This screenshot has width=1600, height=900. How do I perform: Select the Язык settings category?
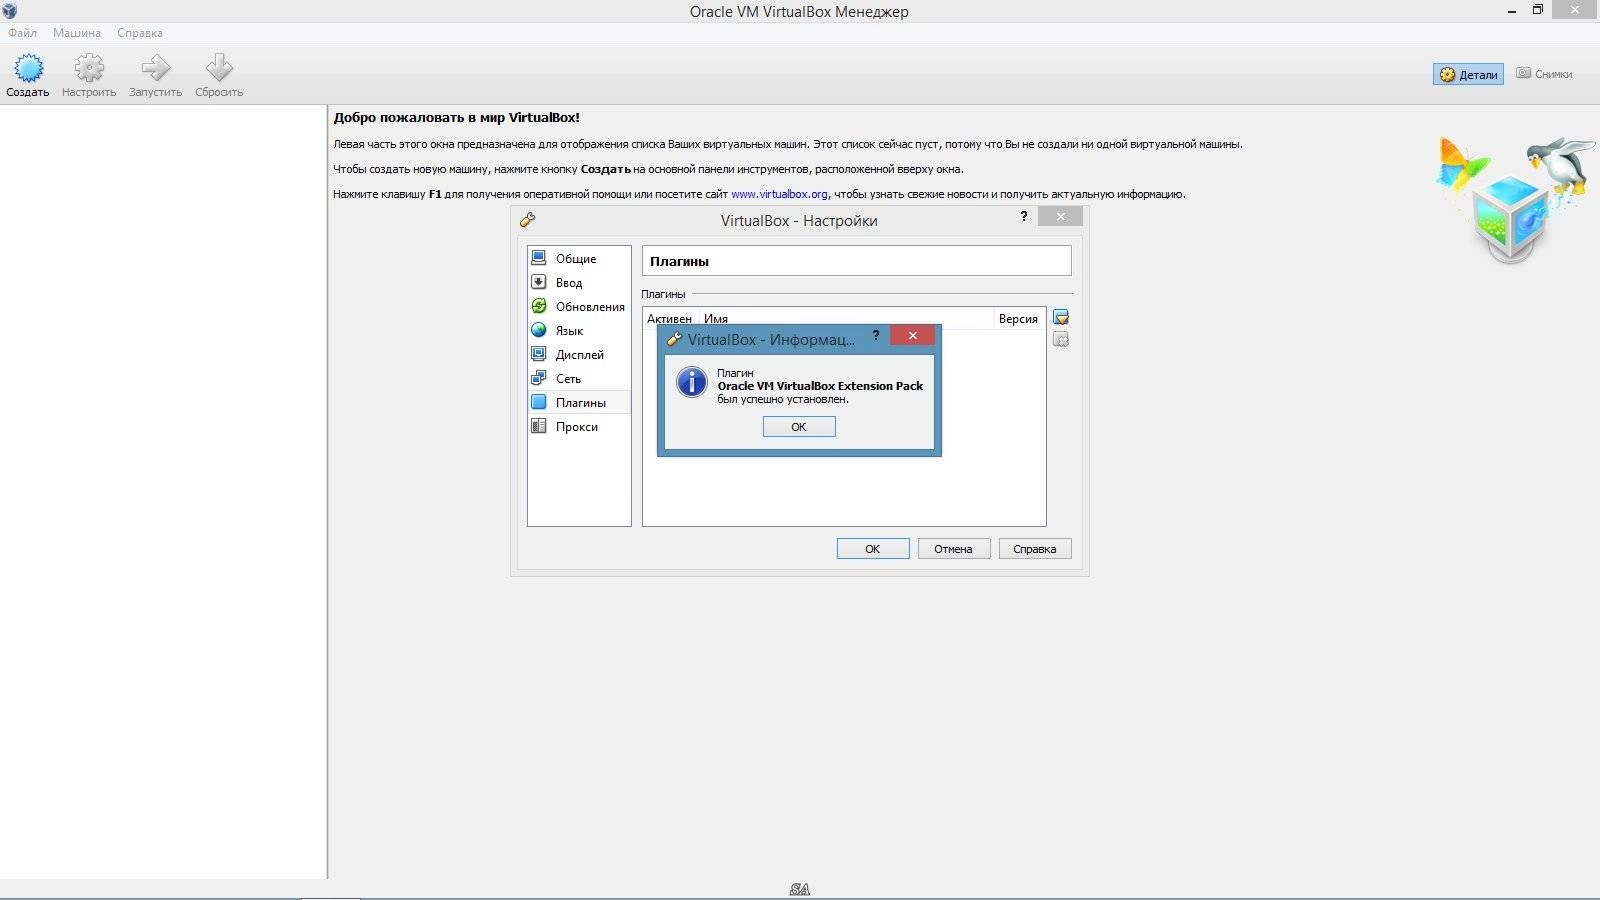(x=579, y=330)
